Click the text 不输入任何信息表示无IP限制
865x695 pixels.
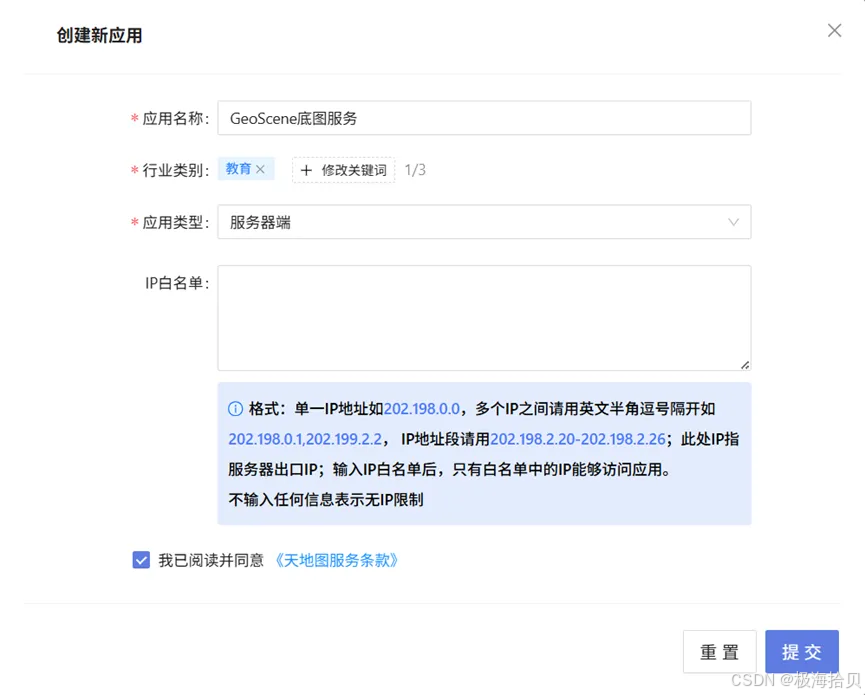(326, 500)
